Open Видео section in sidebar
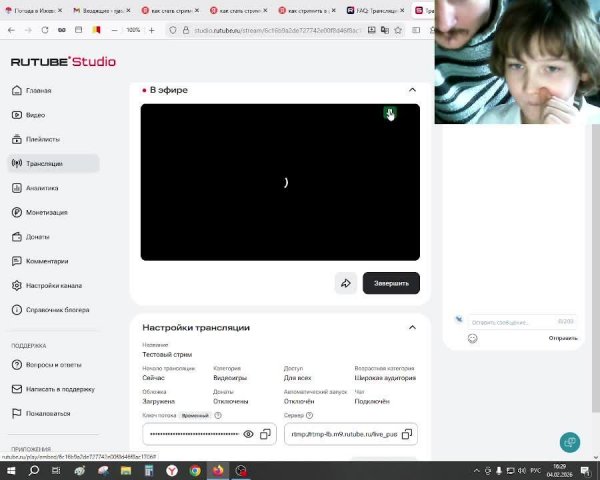Viewport: 600px width, 480px height. (35, 115)
